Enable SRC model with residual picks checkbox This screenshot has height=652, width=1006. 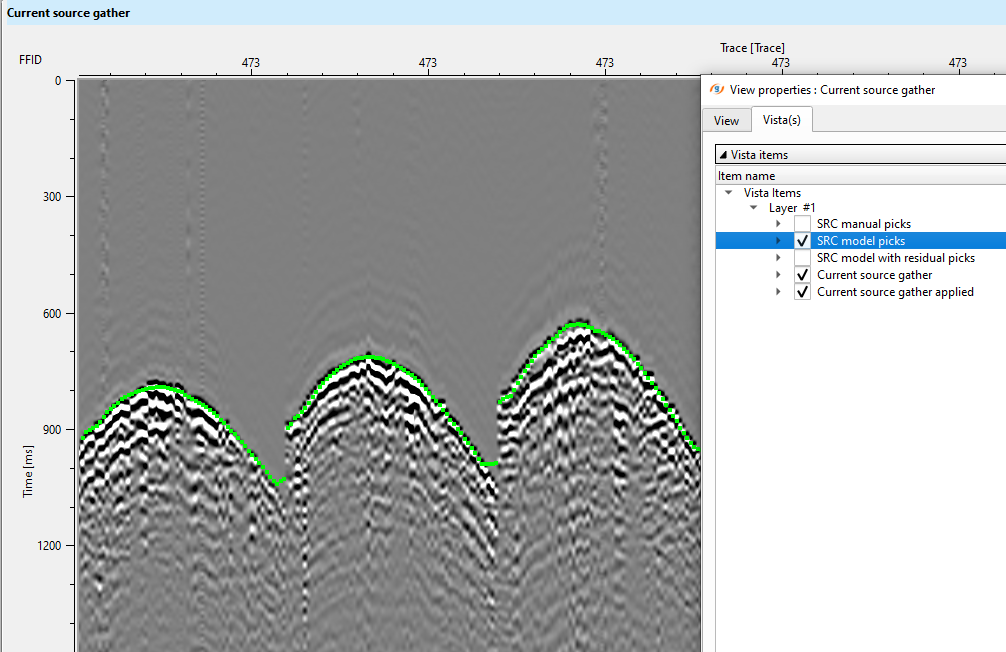coord(802,258)
